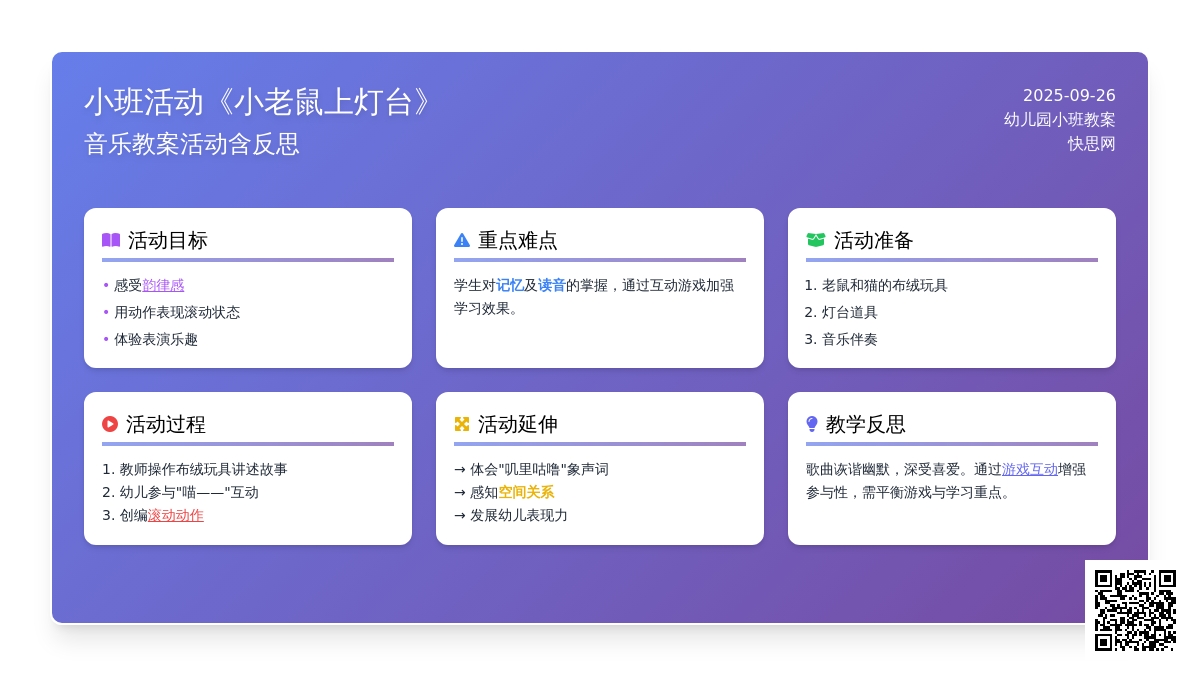
Task: Click the 快思网 source text
Action: [1091, 144]
